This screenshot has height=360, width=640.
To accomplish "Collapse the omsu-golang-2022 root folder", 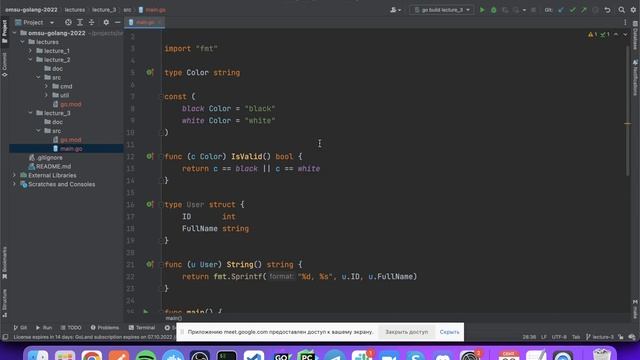I will tap(14, 33).
